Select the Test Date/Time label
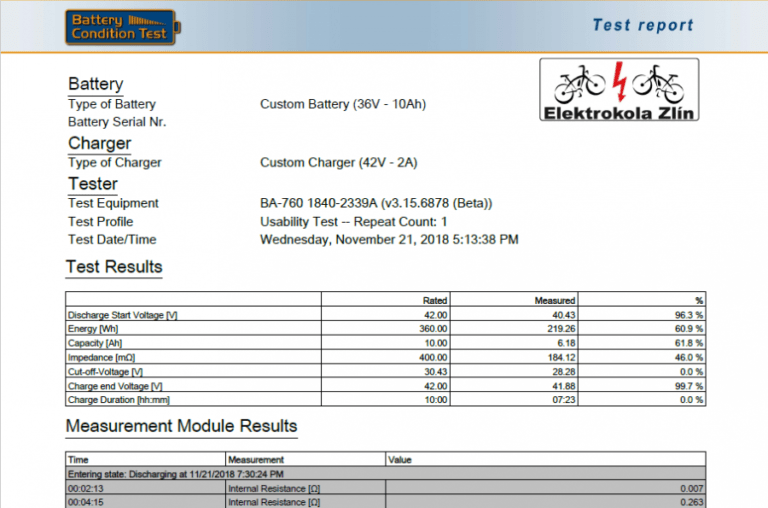The image size is (768, 508). click(x=112, y=240)
